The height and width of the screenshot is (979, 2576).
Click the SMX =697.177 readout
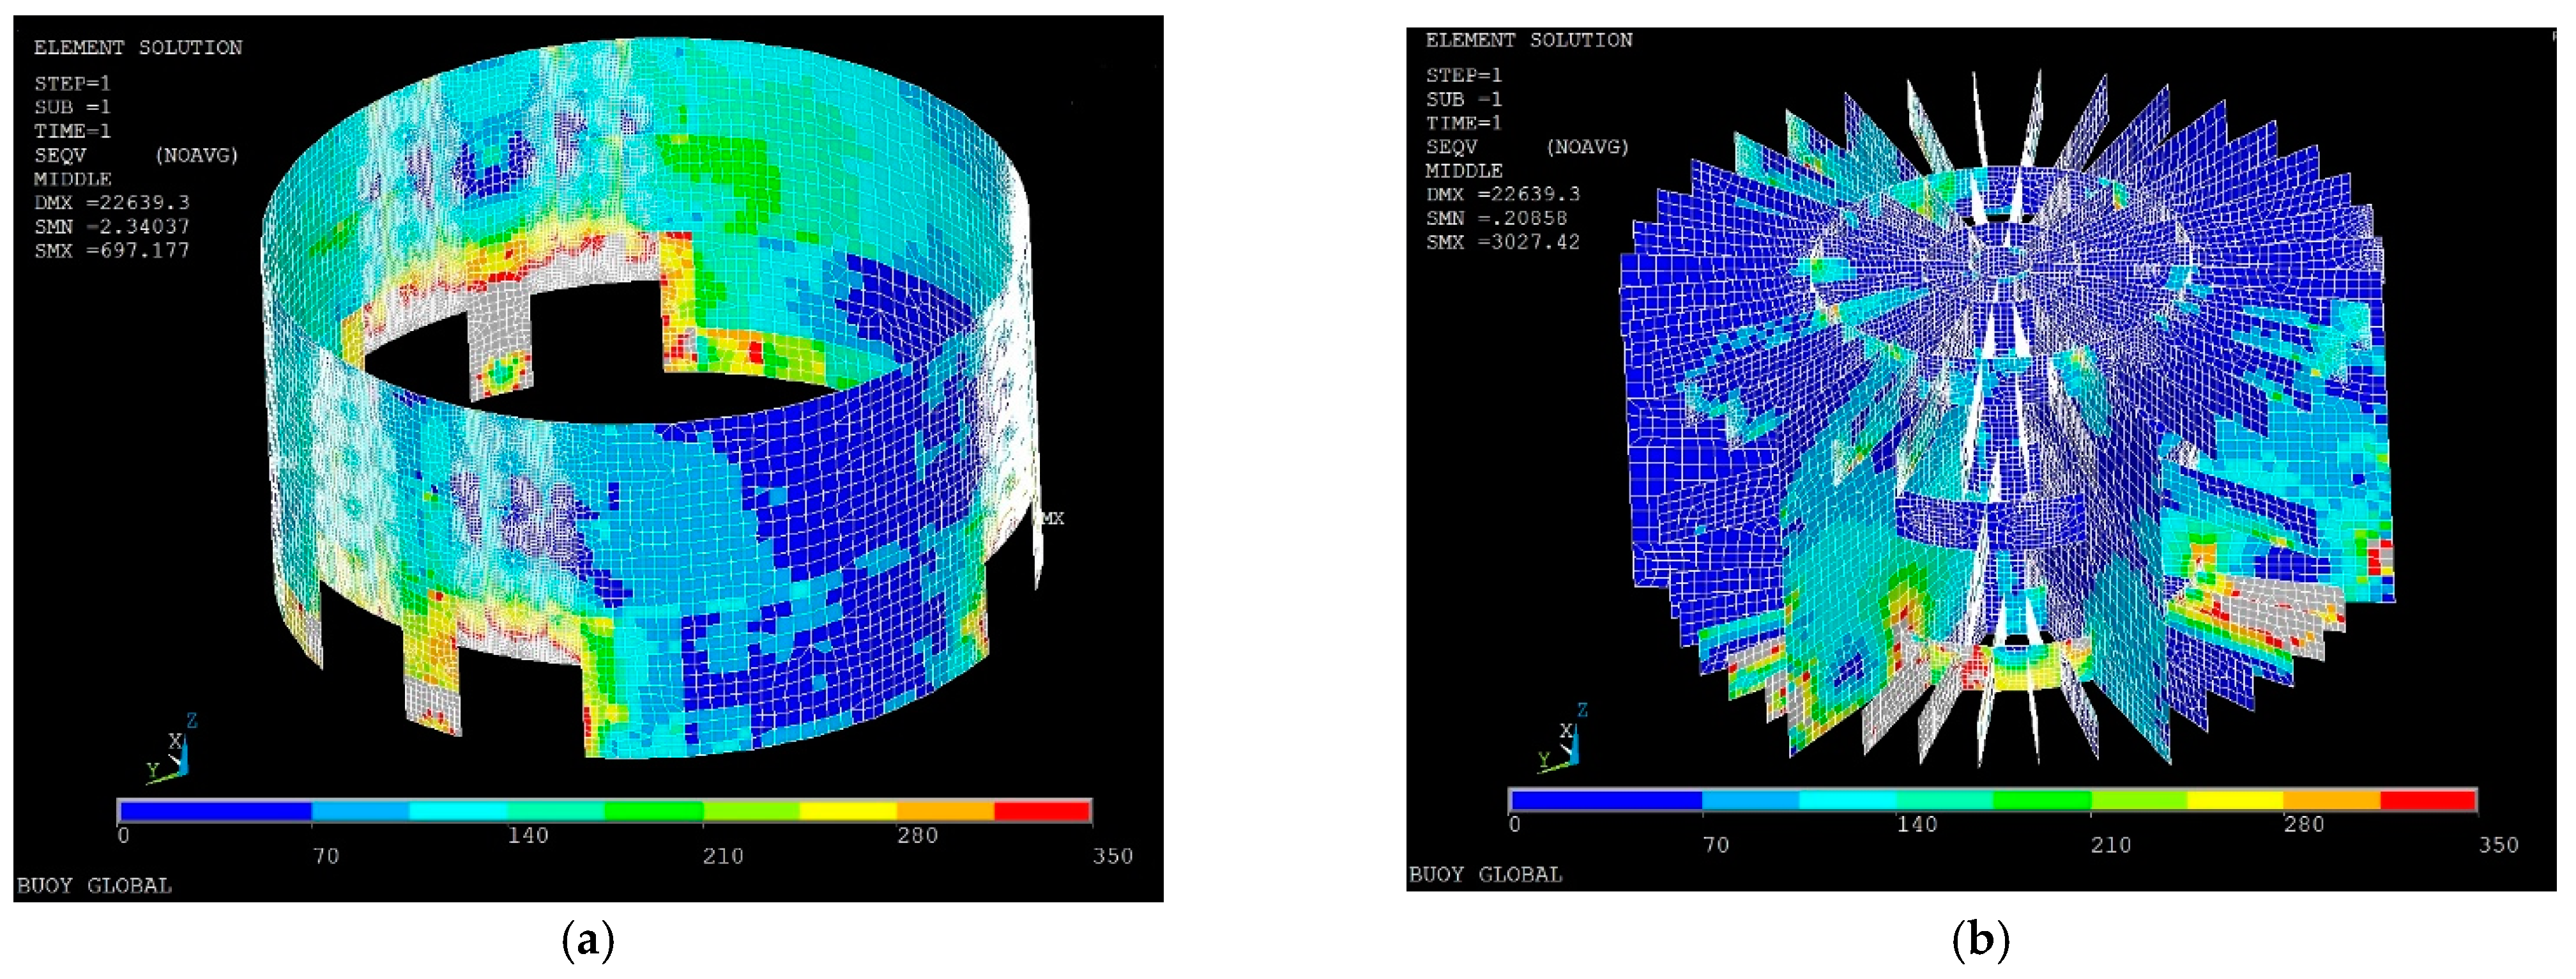111,251
